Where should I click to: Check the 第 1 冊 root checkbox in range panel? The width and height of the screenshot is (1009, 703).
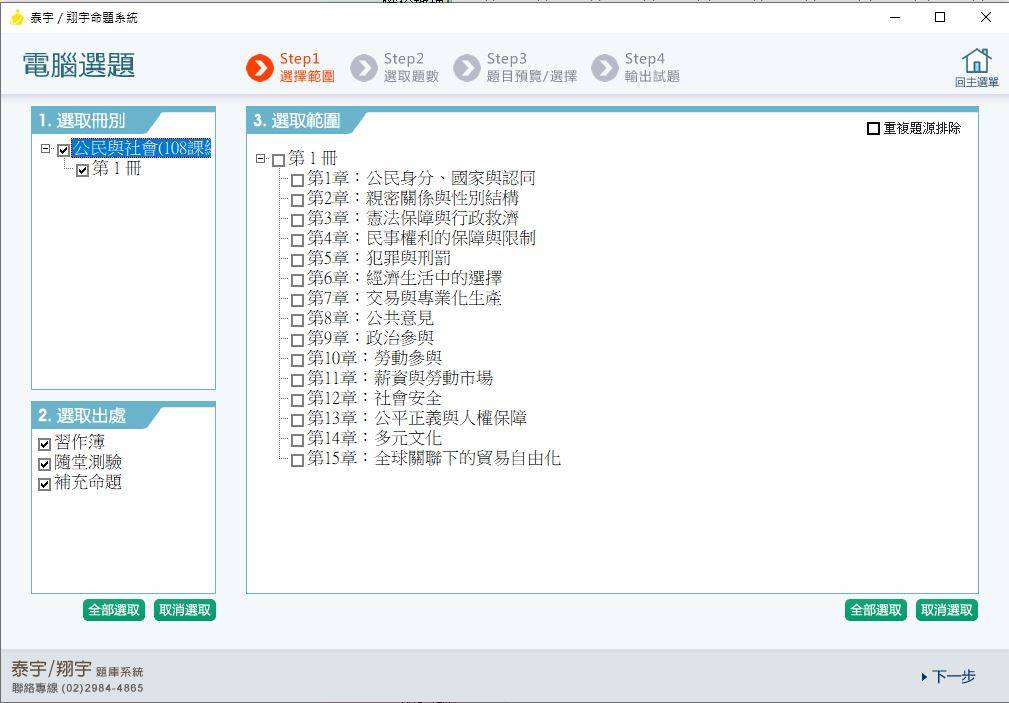[x=279, y=160]
